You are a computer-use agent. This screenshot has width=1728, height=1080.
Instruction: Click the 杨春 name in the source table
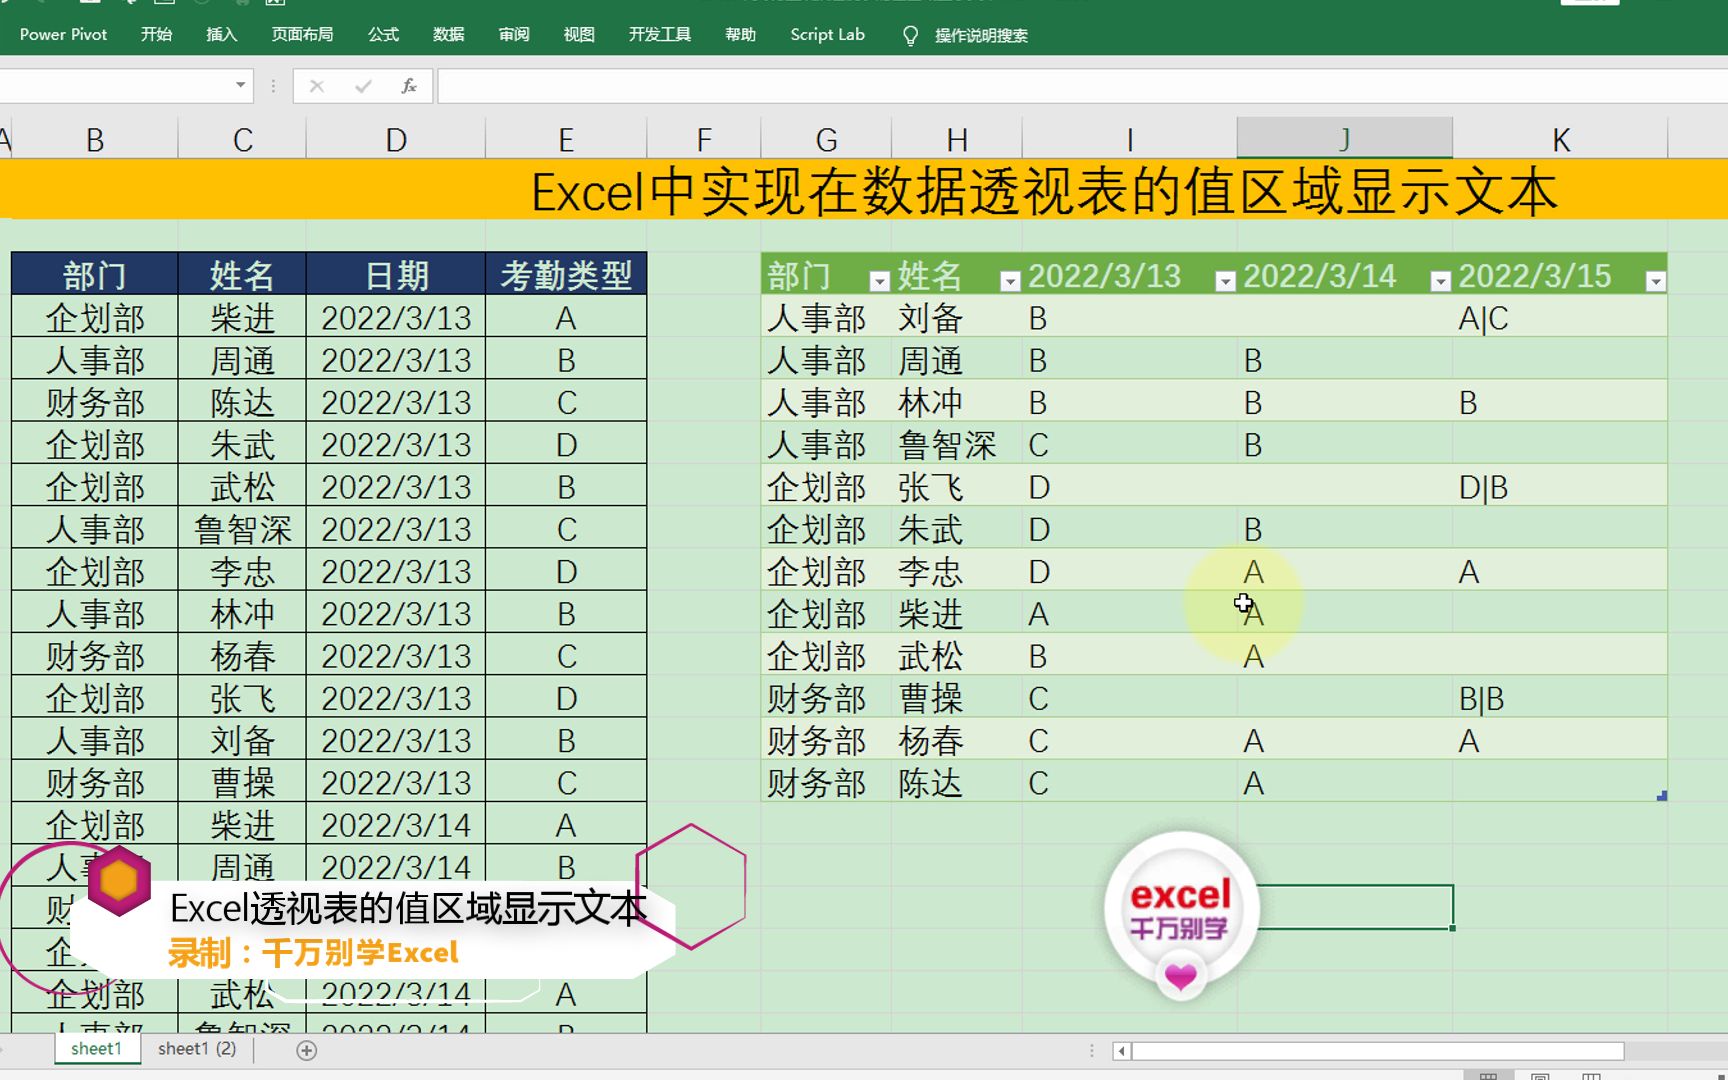242,656
